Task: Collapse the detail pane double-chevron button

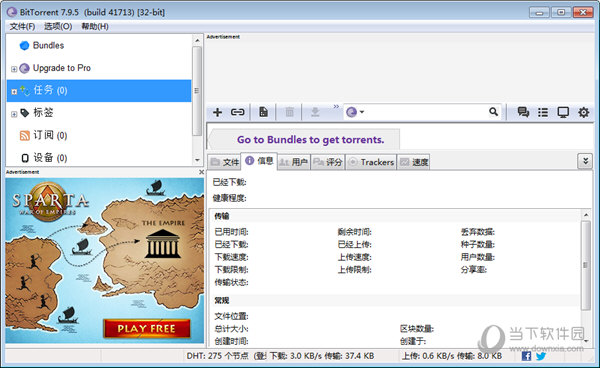Action: tap(585, 161)
